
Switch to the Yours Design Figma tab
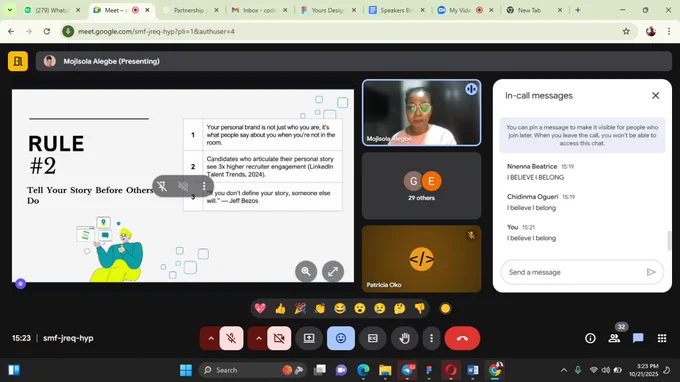point(328,10)
